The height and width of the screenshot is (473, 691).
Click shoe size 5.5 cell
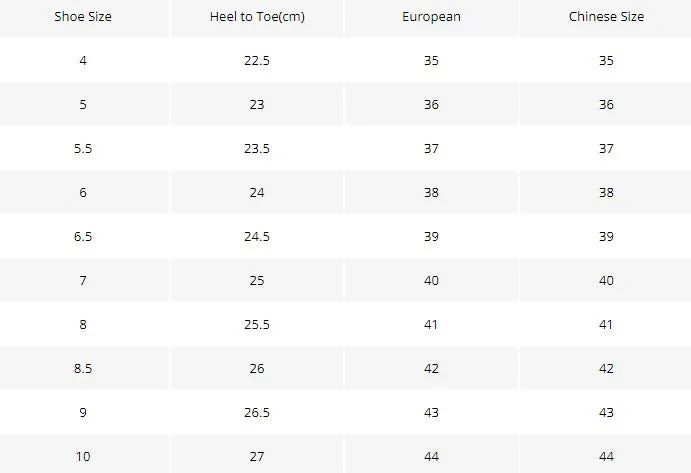click(x=83, y=149)
